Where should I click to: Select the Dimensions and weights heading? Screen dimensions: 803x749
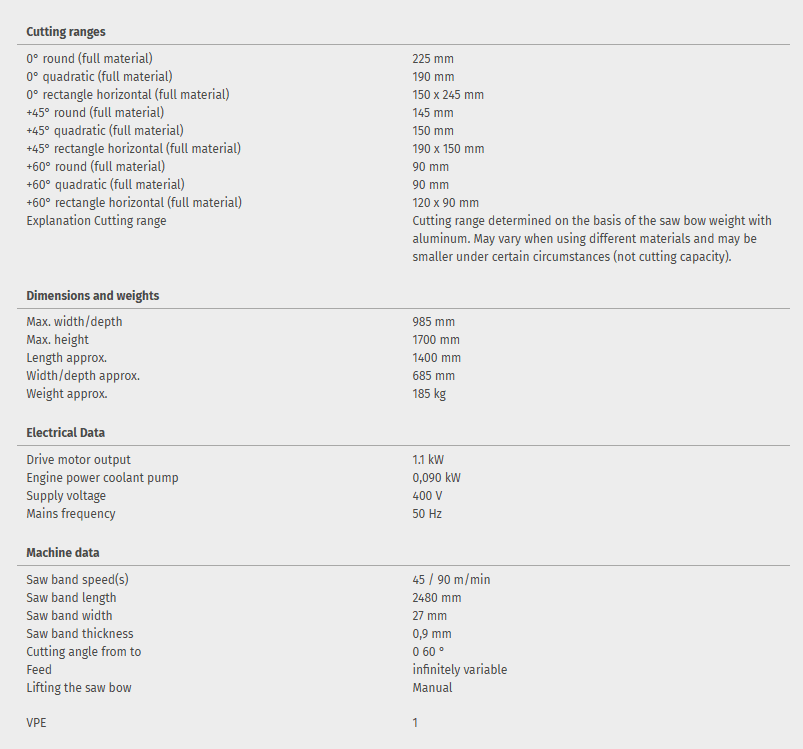click(x=93, y=296)
